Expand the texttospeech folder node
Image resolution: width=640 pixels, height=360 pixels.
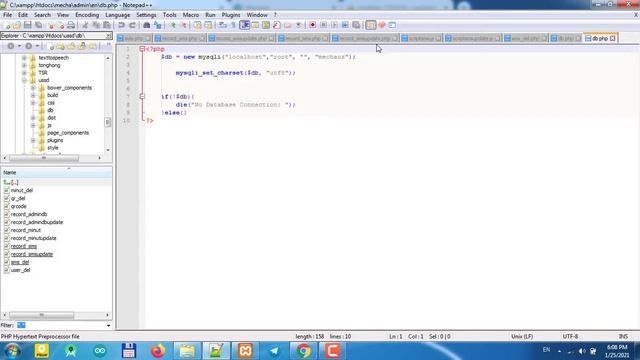click(24, 58)
